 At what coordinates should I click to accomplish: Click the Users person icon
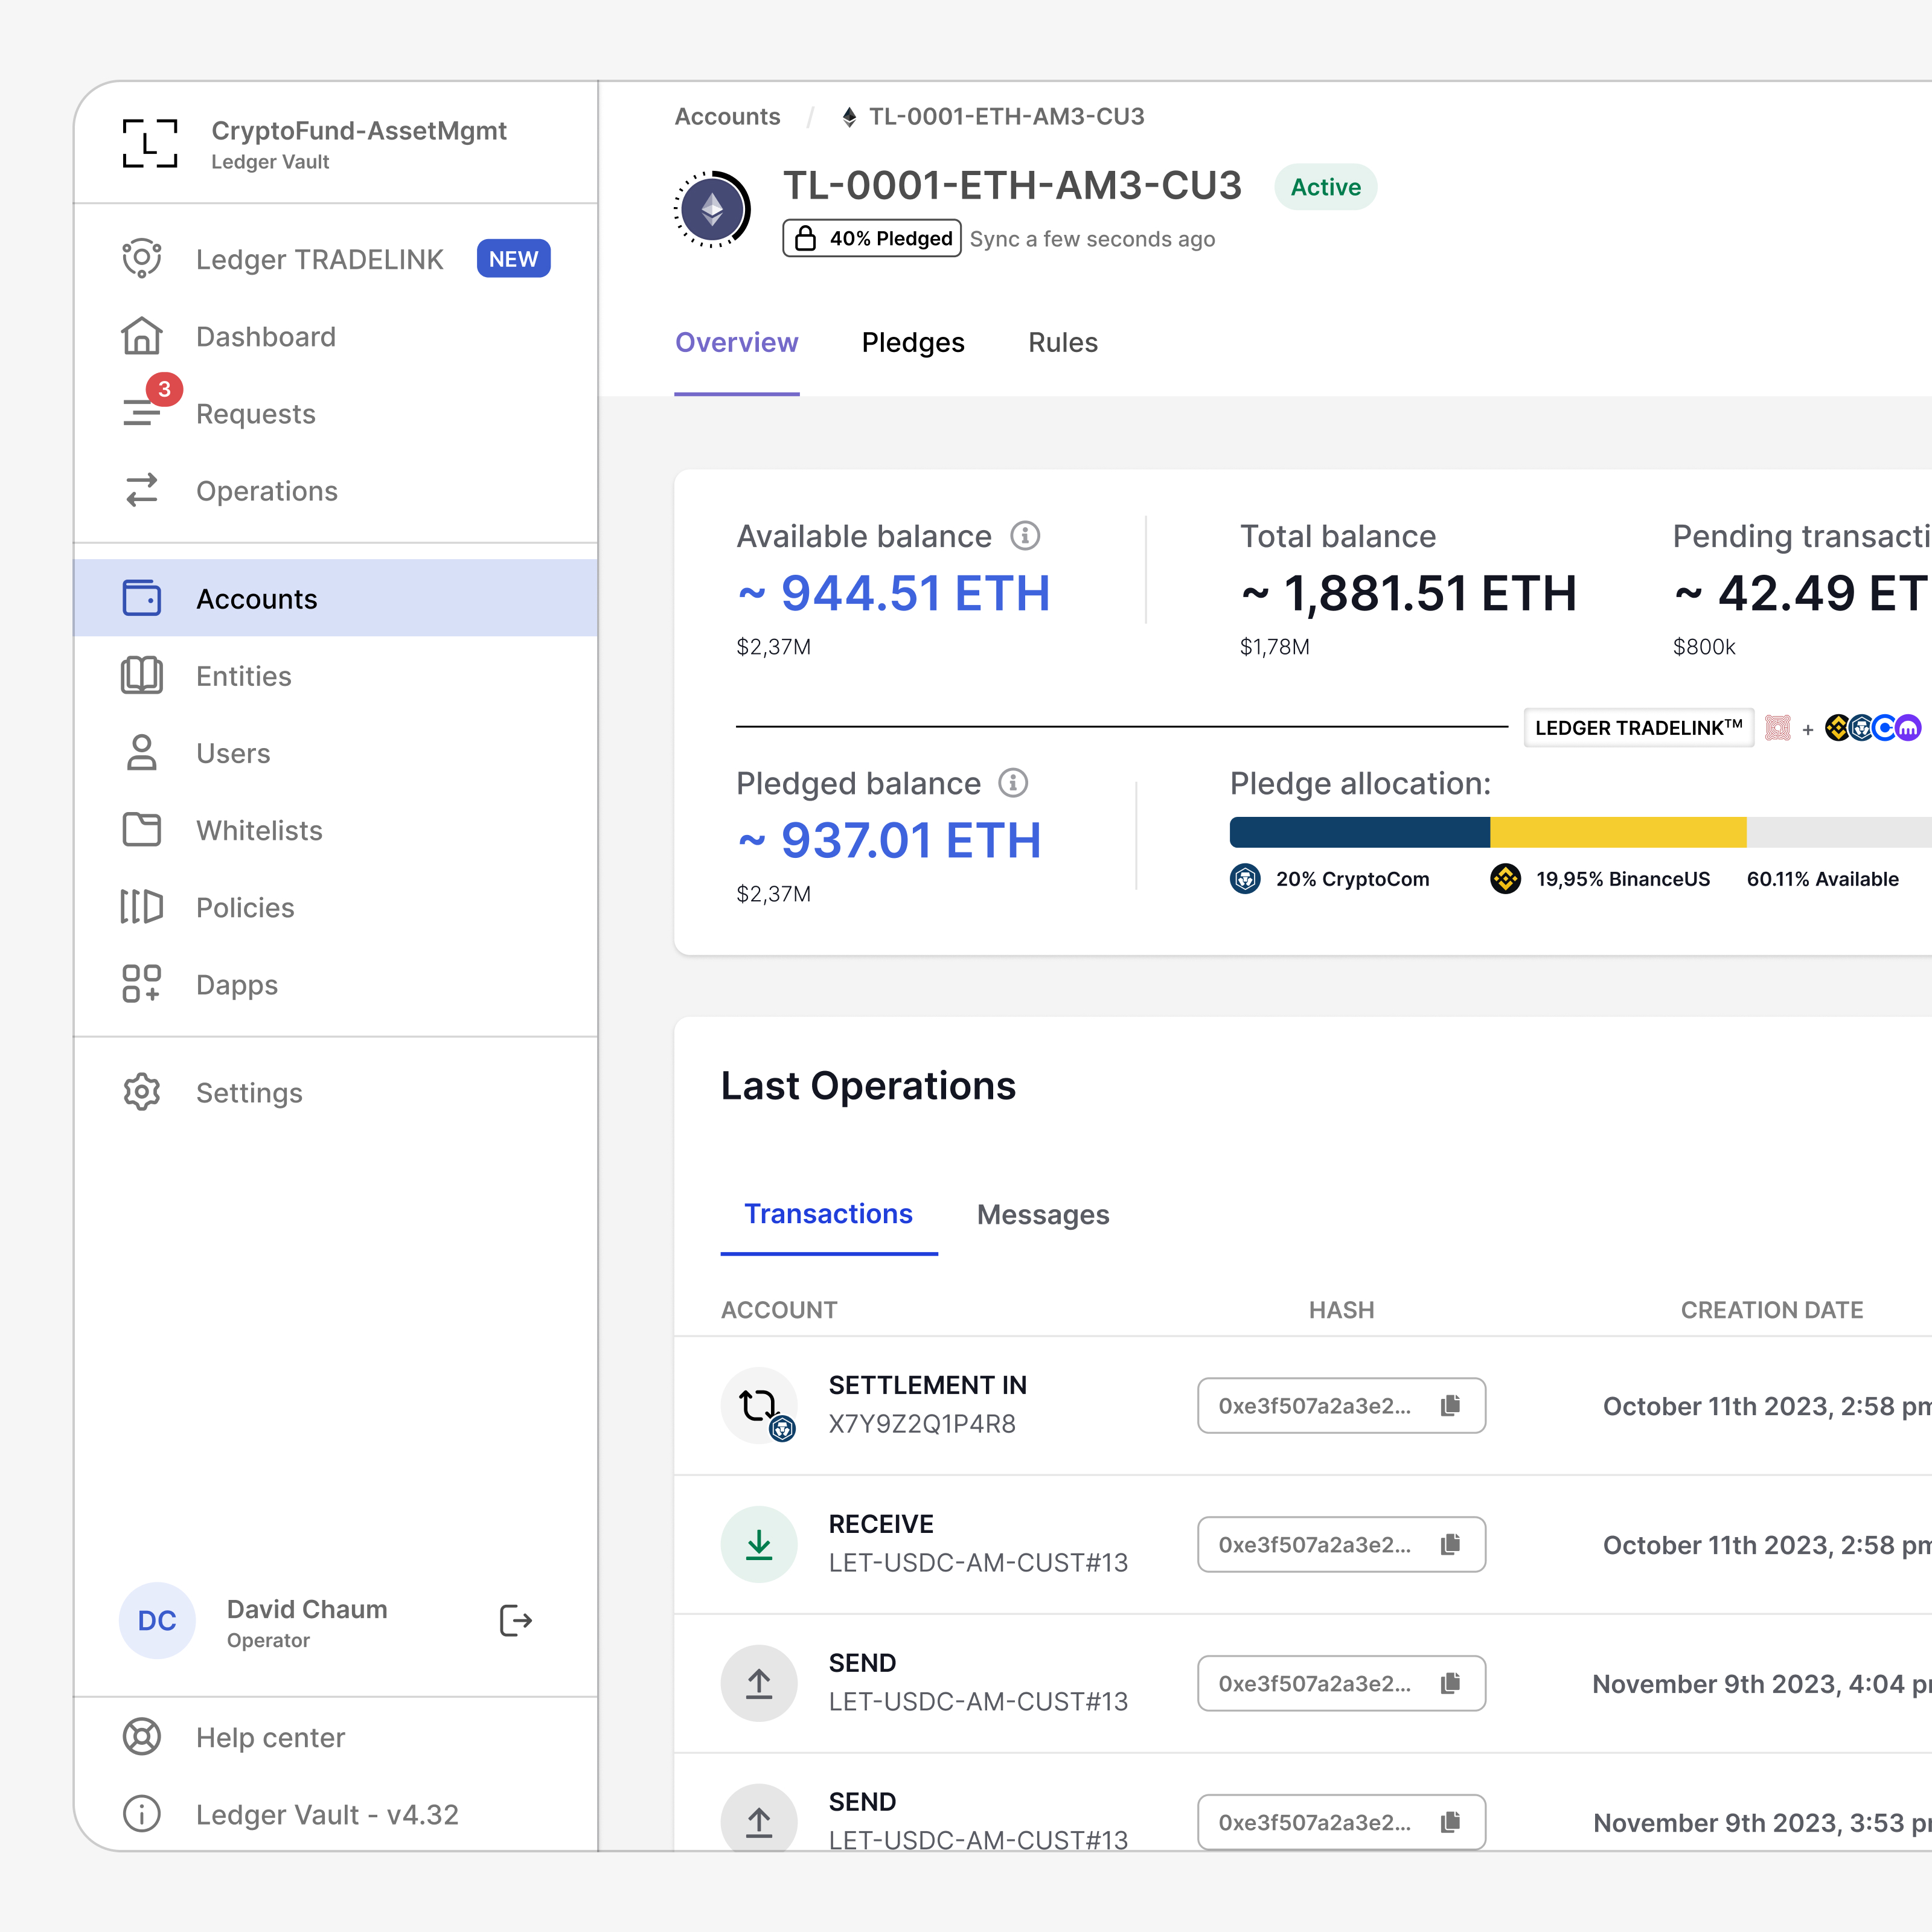pyautogui.click(x=142, y=752)
